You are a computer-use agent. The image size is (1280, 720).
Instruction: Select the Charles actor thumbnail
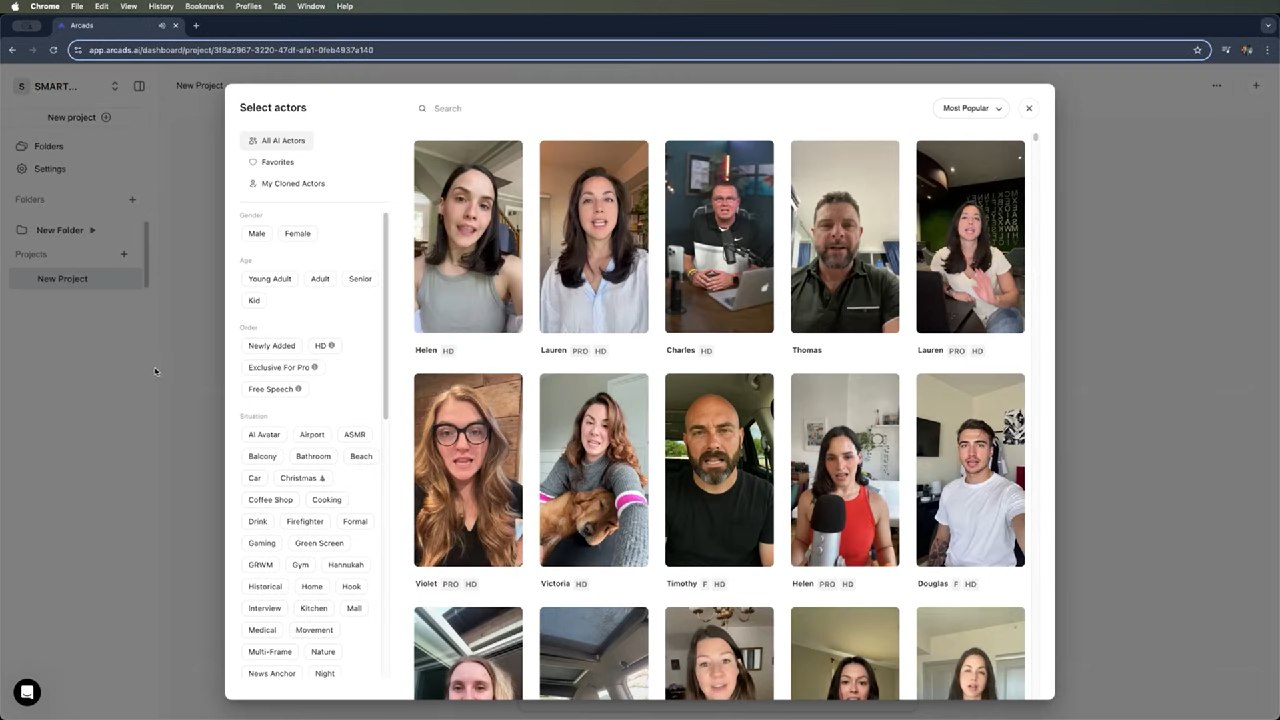(x=719, y=237)
